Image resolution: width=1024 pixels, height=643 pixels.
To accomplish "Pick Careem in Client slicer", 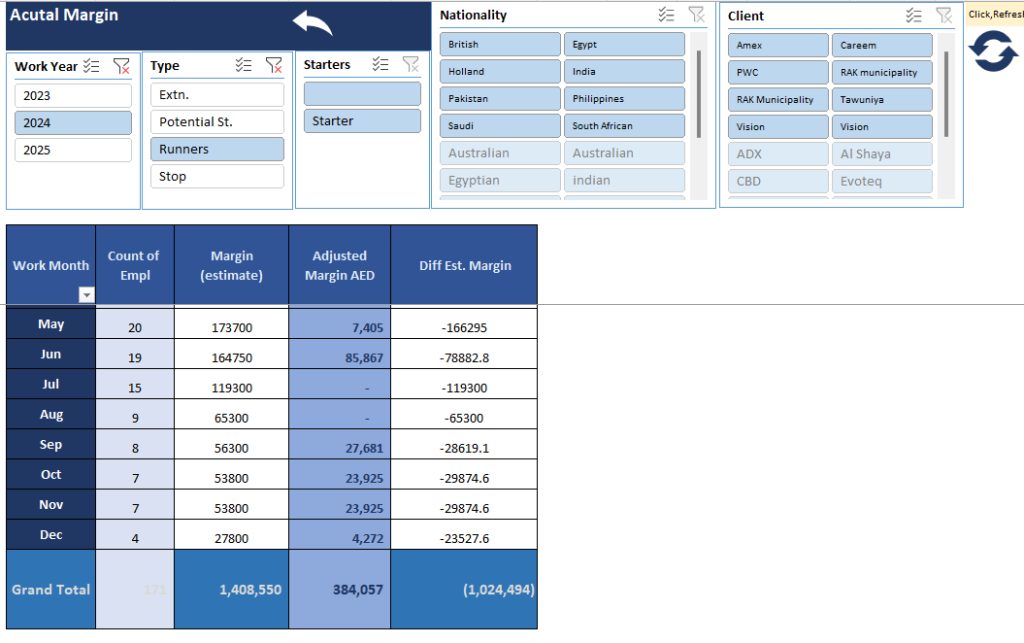I will tap(881, 46).
